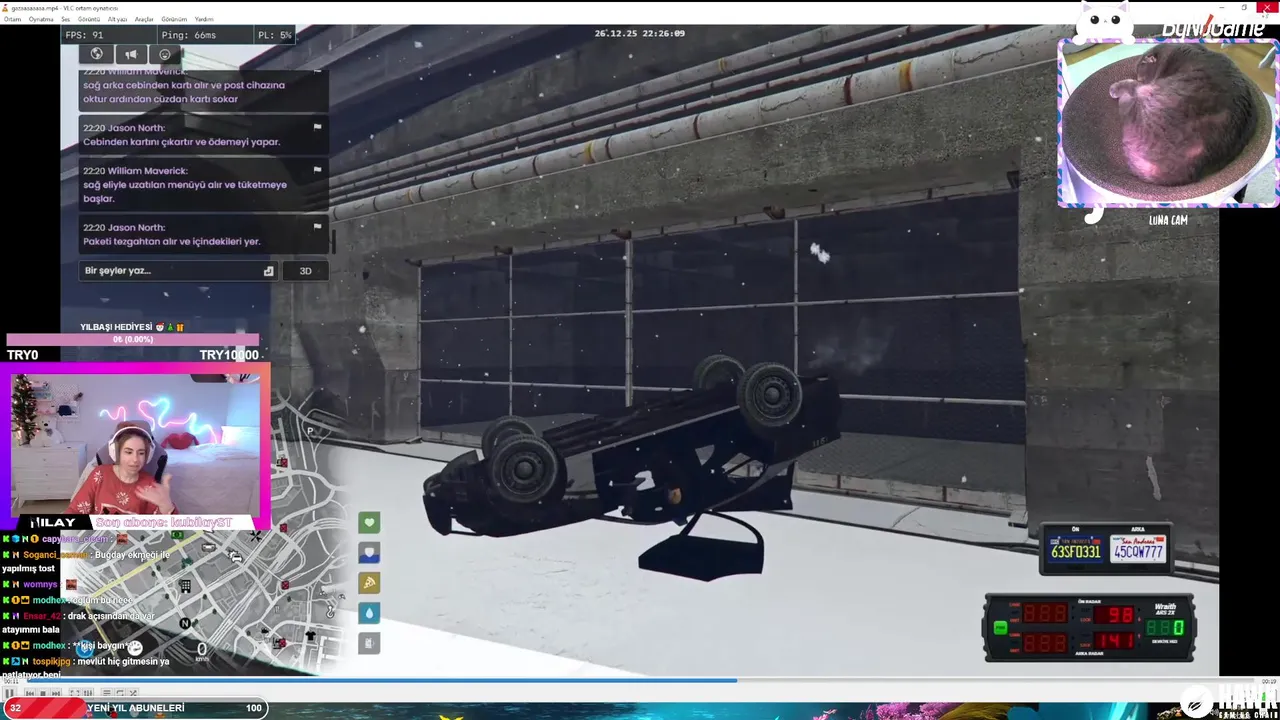This screenshot has height=720, width=1280.
Task: Click the globe chat channel icon
Action: (x=96, y=54)
